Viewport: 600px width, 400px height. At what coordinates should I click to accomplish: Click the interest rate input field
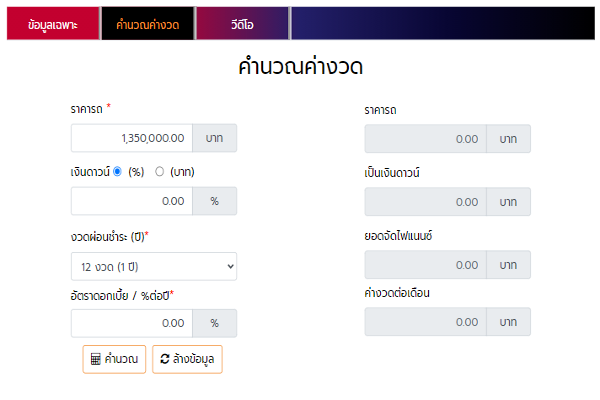tap(131, 323)
